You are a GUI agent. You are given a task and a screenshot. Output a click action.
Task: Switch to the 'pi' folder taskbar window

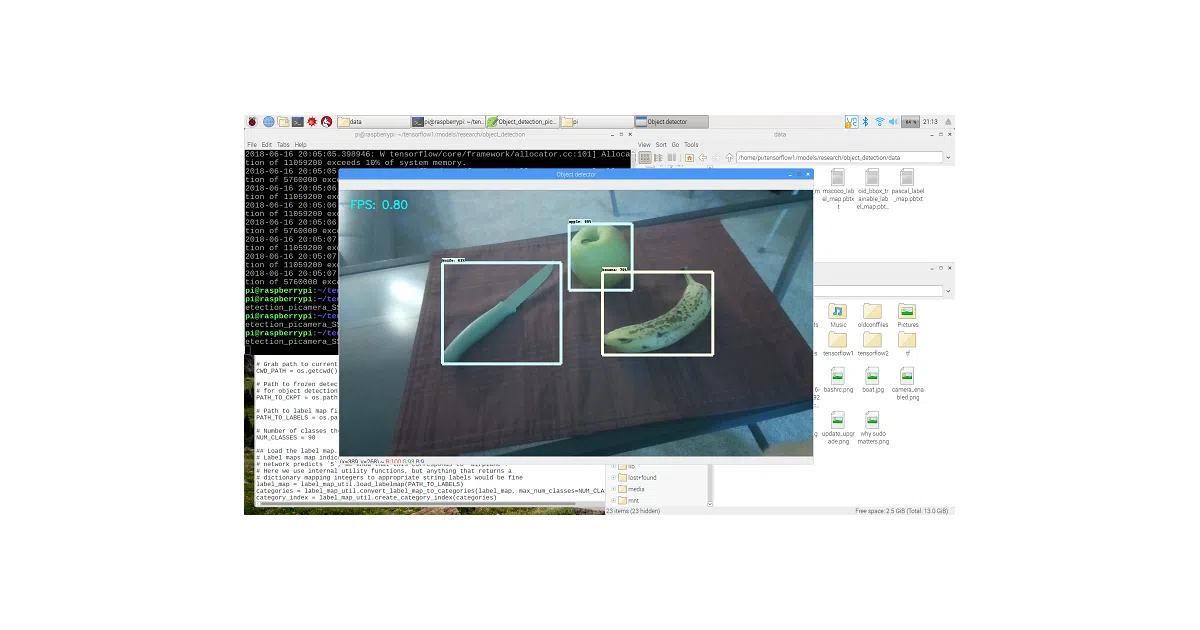coord(596,122)
